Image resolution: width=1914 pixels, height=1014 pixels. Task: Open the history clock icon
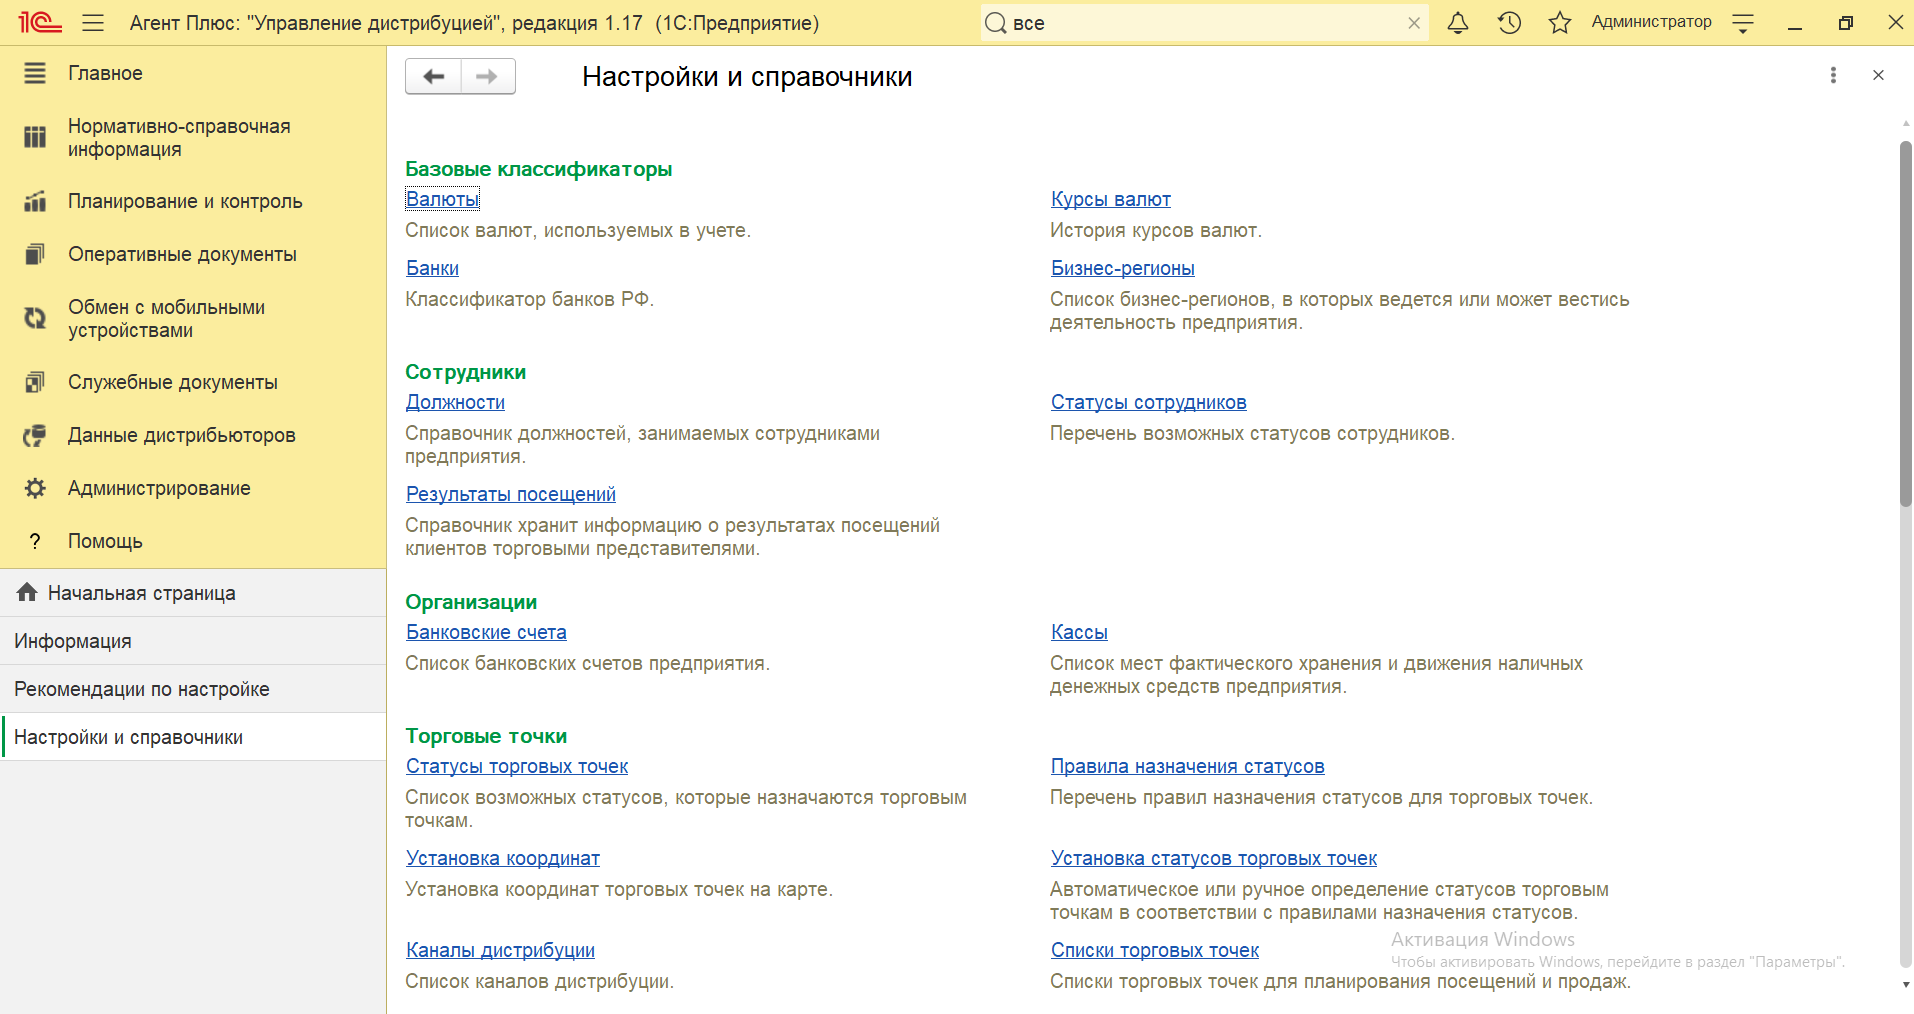(x=1509, y=23)
